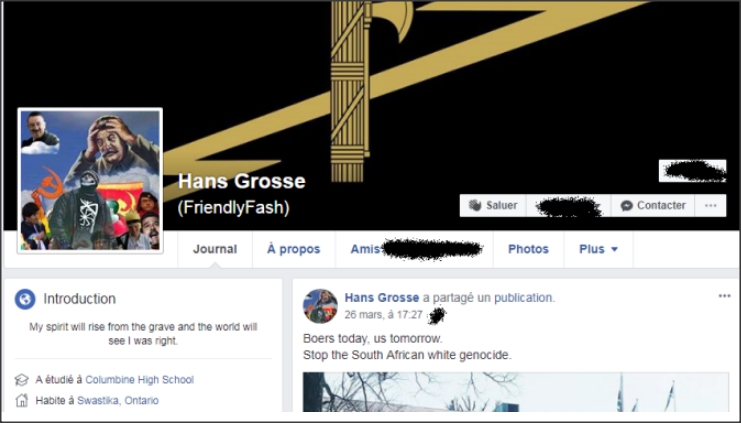The height and width of the screenshot is (423, 741).
Task: Open the post options three-dot menu
Action: pyautogui.click(x=724, y=296)
